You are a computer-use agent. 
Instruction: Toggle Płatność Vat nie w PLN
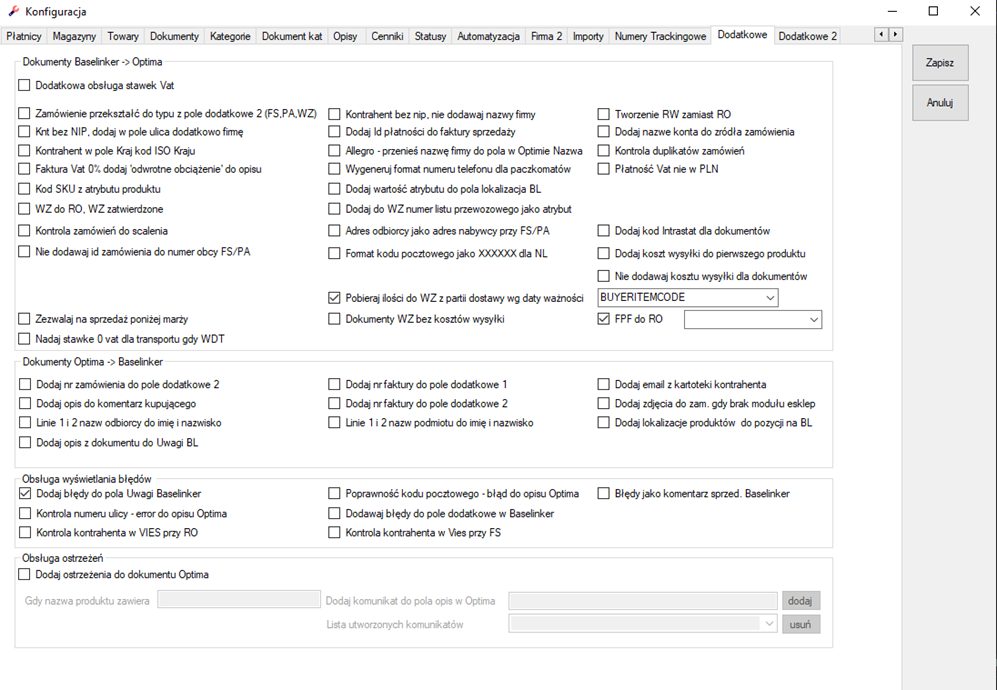[x=603, y=169]
